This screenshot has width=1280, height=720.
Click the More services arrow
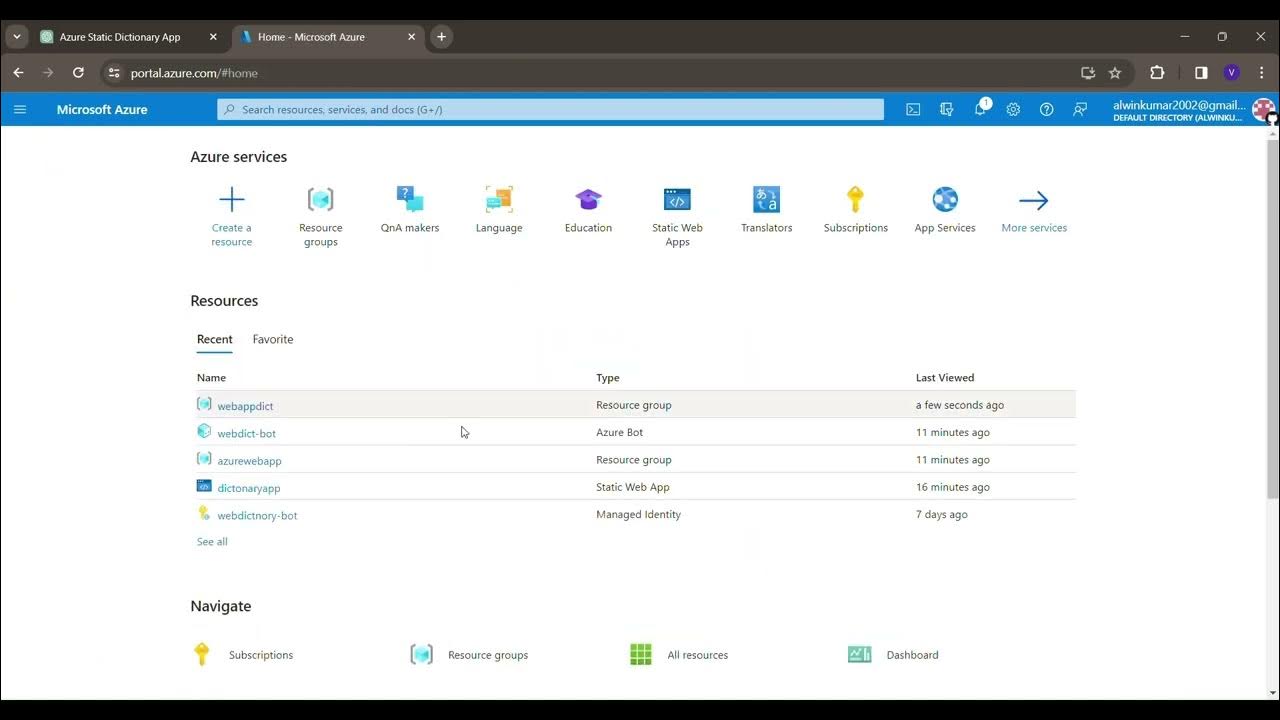coord(1034,200)
